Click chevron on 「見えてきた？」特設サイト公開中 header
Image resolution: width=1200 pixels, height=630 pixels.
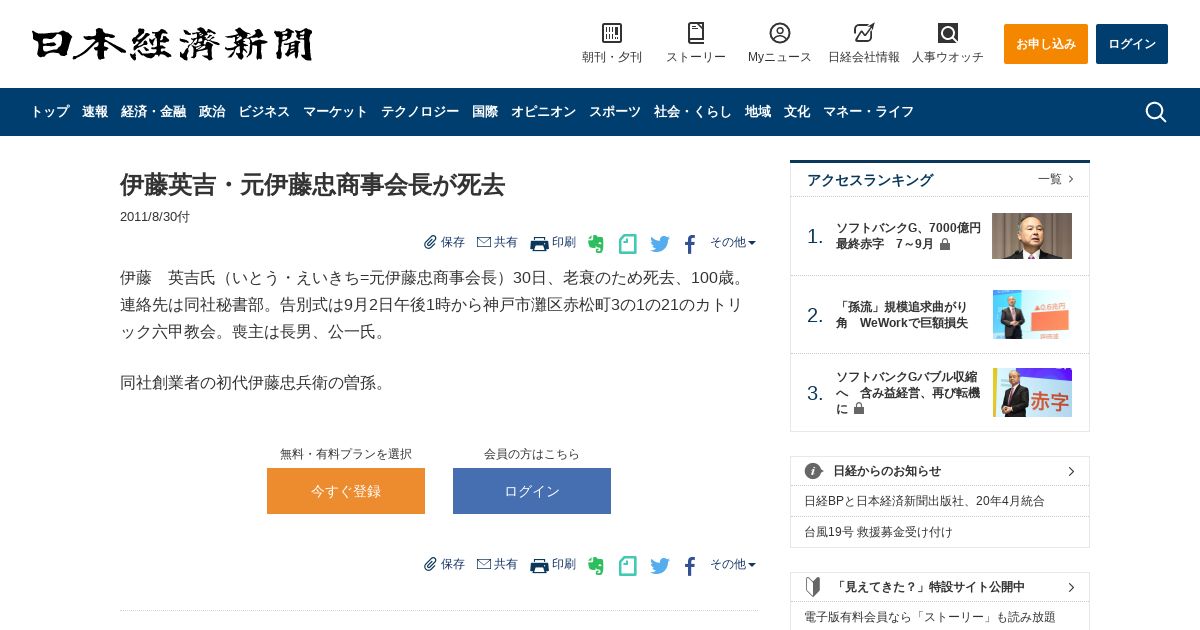(1071, 587)
